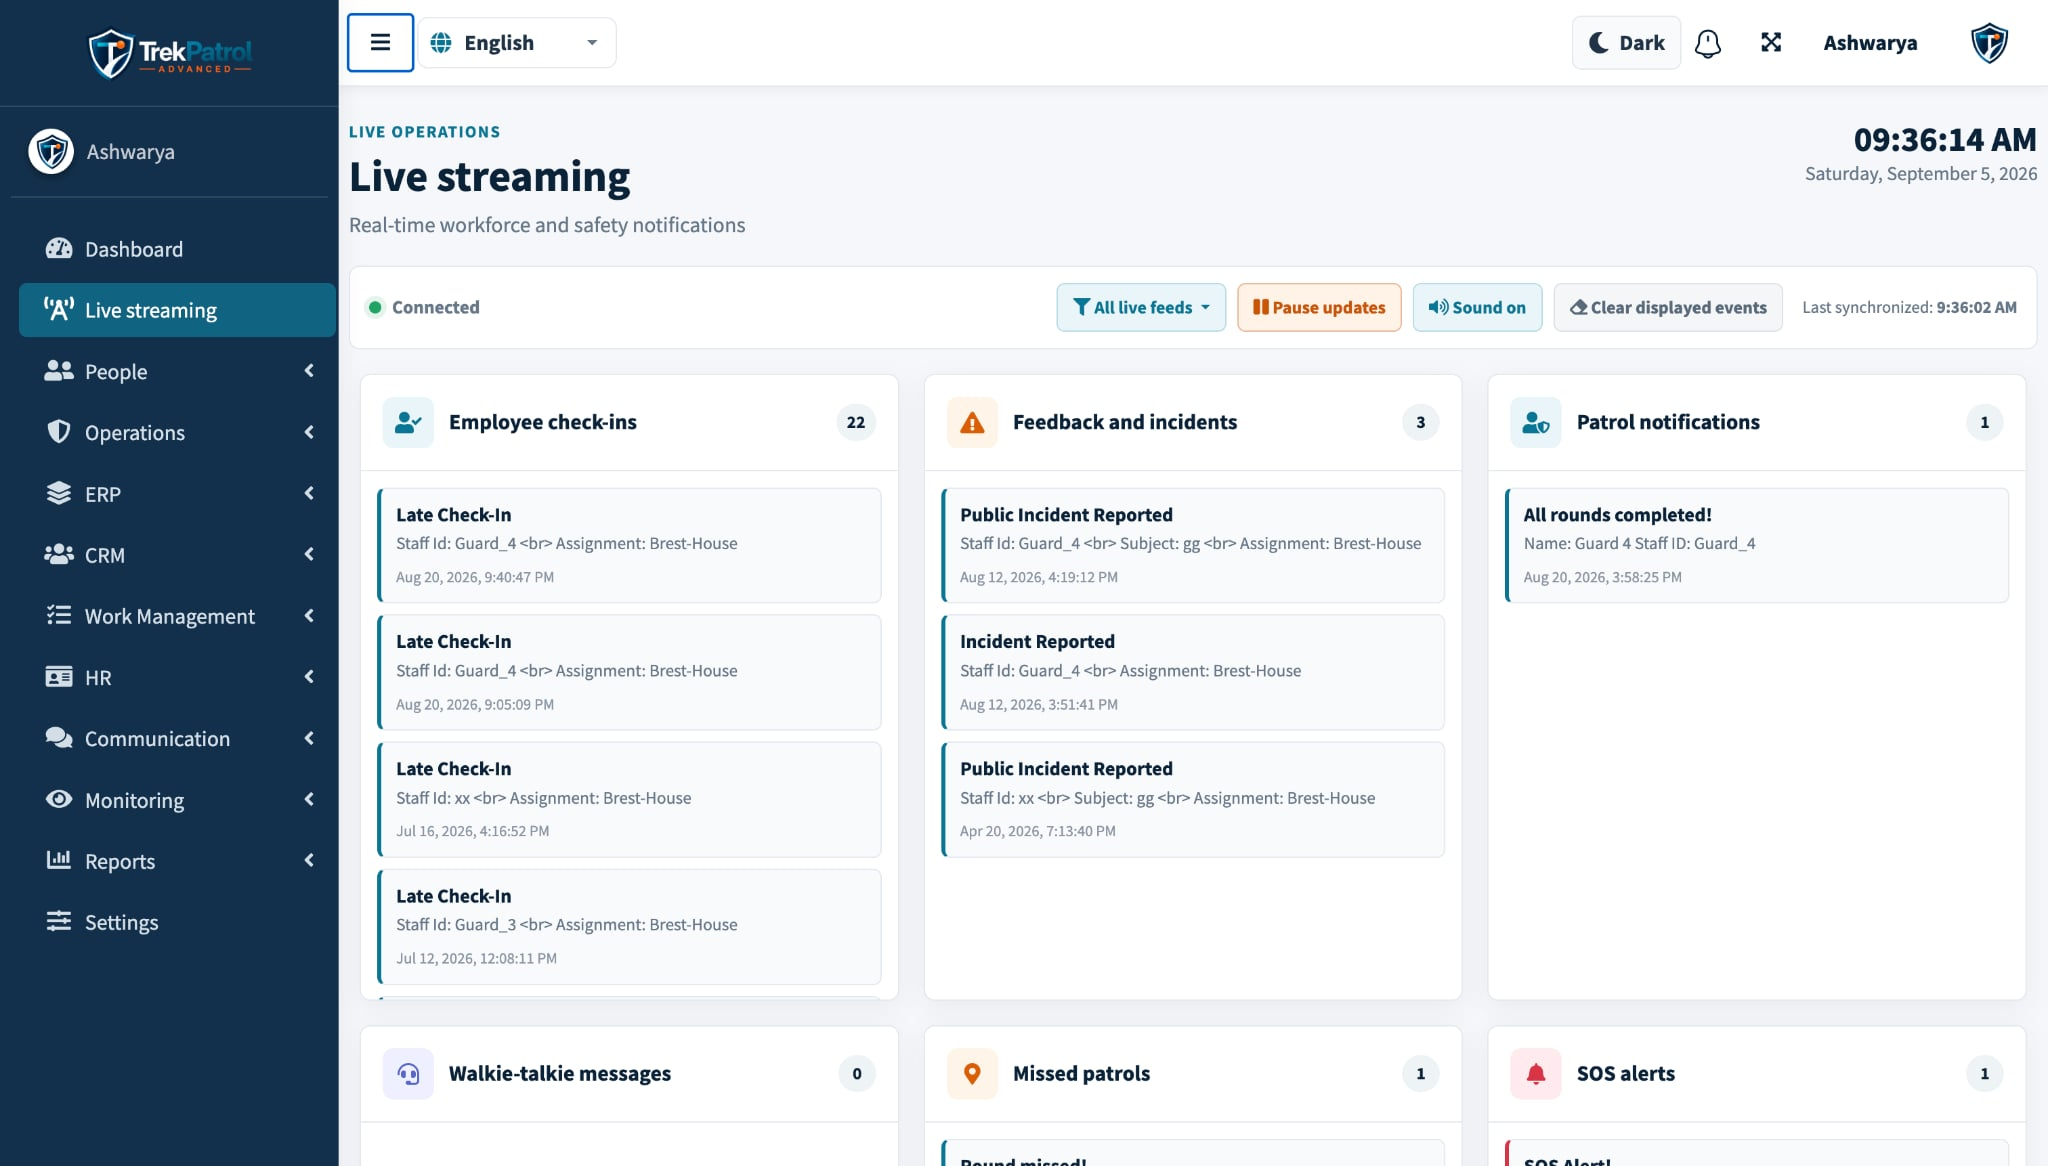Viewport: 2048px width, 1166px height.
Task: Click the CRM users icon
Action: [x=59, y=555]
